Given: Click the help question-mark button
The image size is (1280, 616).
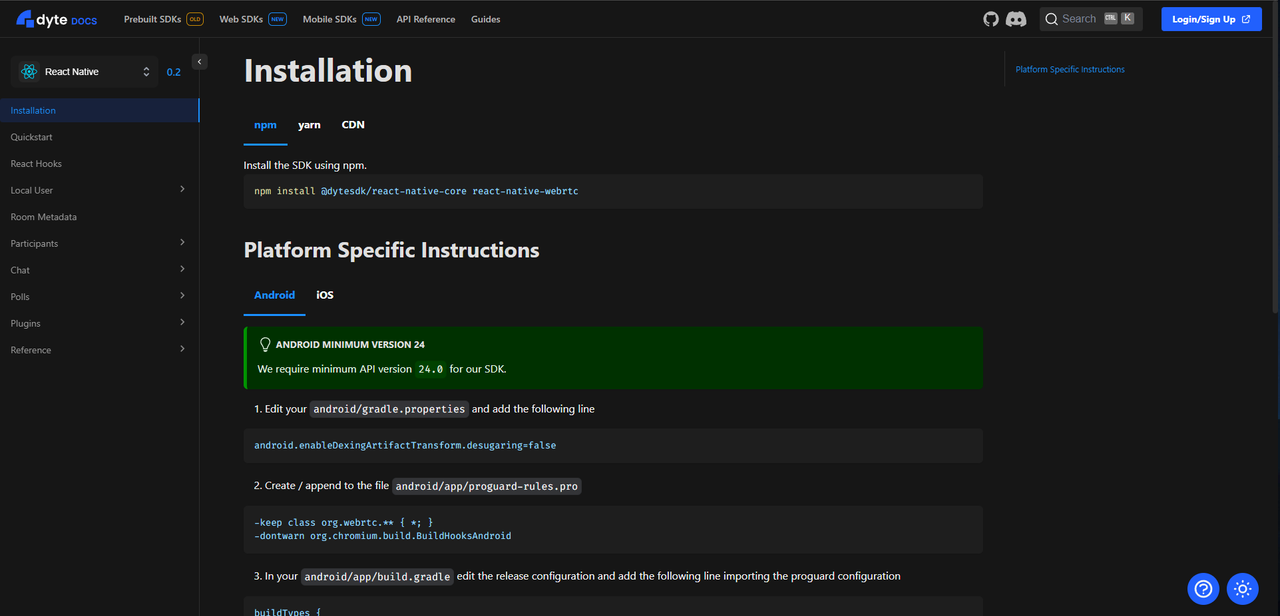Looking at the screenshot, I should point(1203,589).
